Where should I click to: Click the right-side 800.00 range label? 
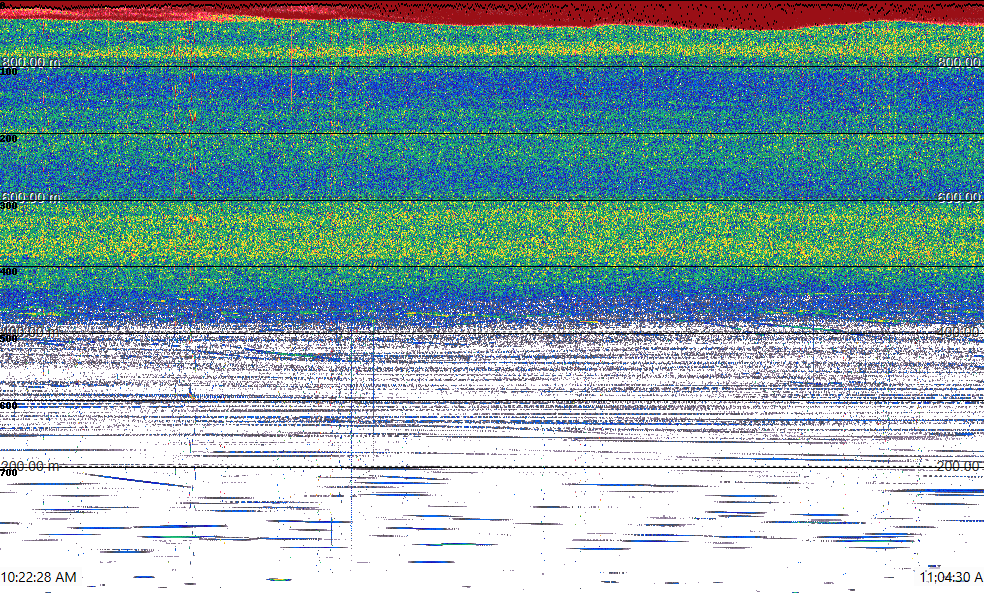pos(960,61)
